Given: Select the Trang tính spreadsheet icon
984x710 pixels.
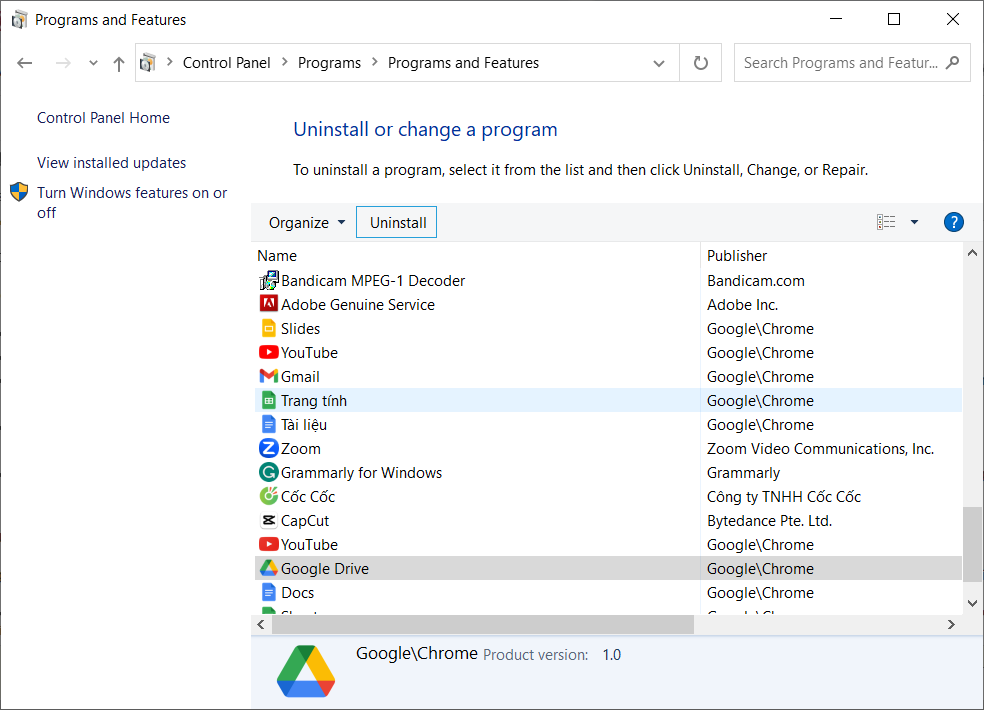Looking at the screenshot, I should pos(269,401).
